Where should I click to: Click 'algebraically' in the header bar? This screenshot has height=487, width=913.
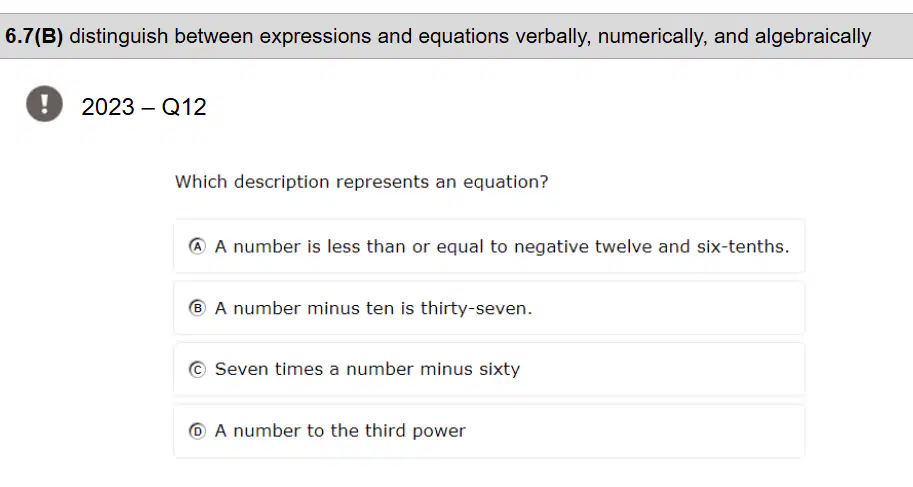[813, 37]
